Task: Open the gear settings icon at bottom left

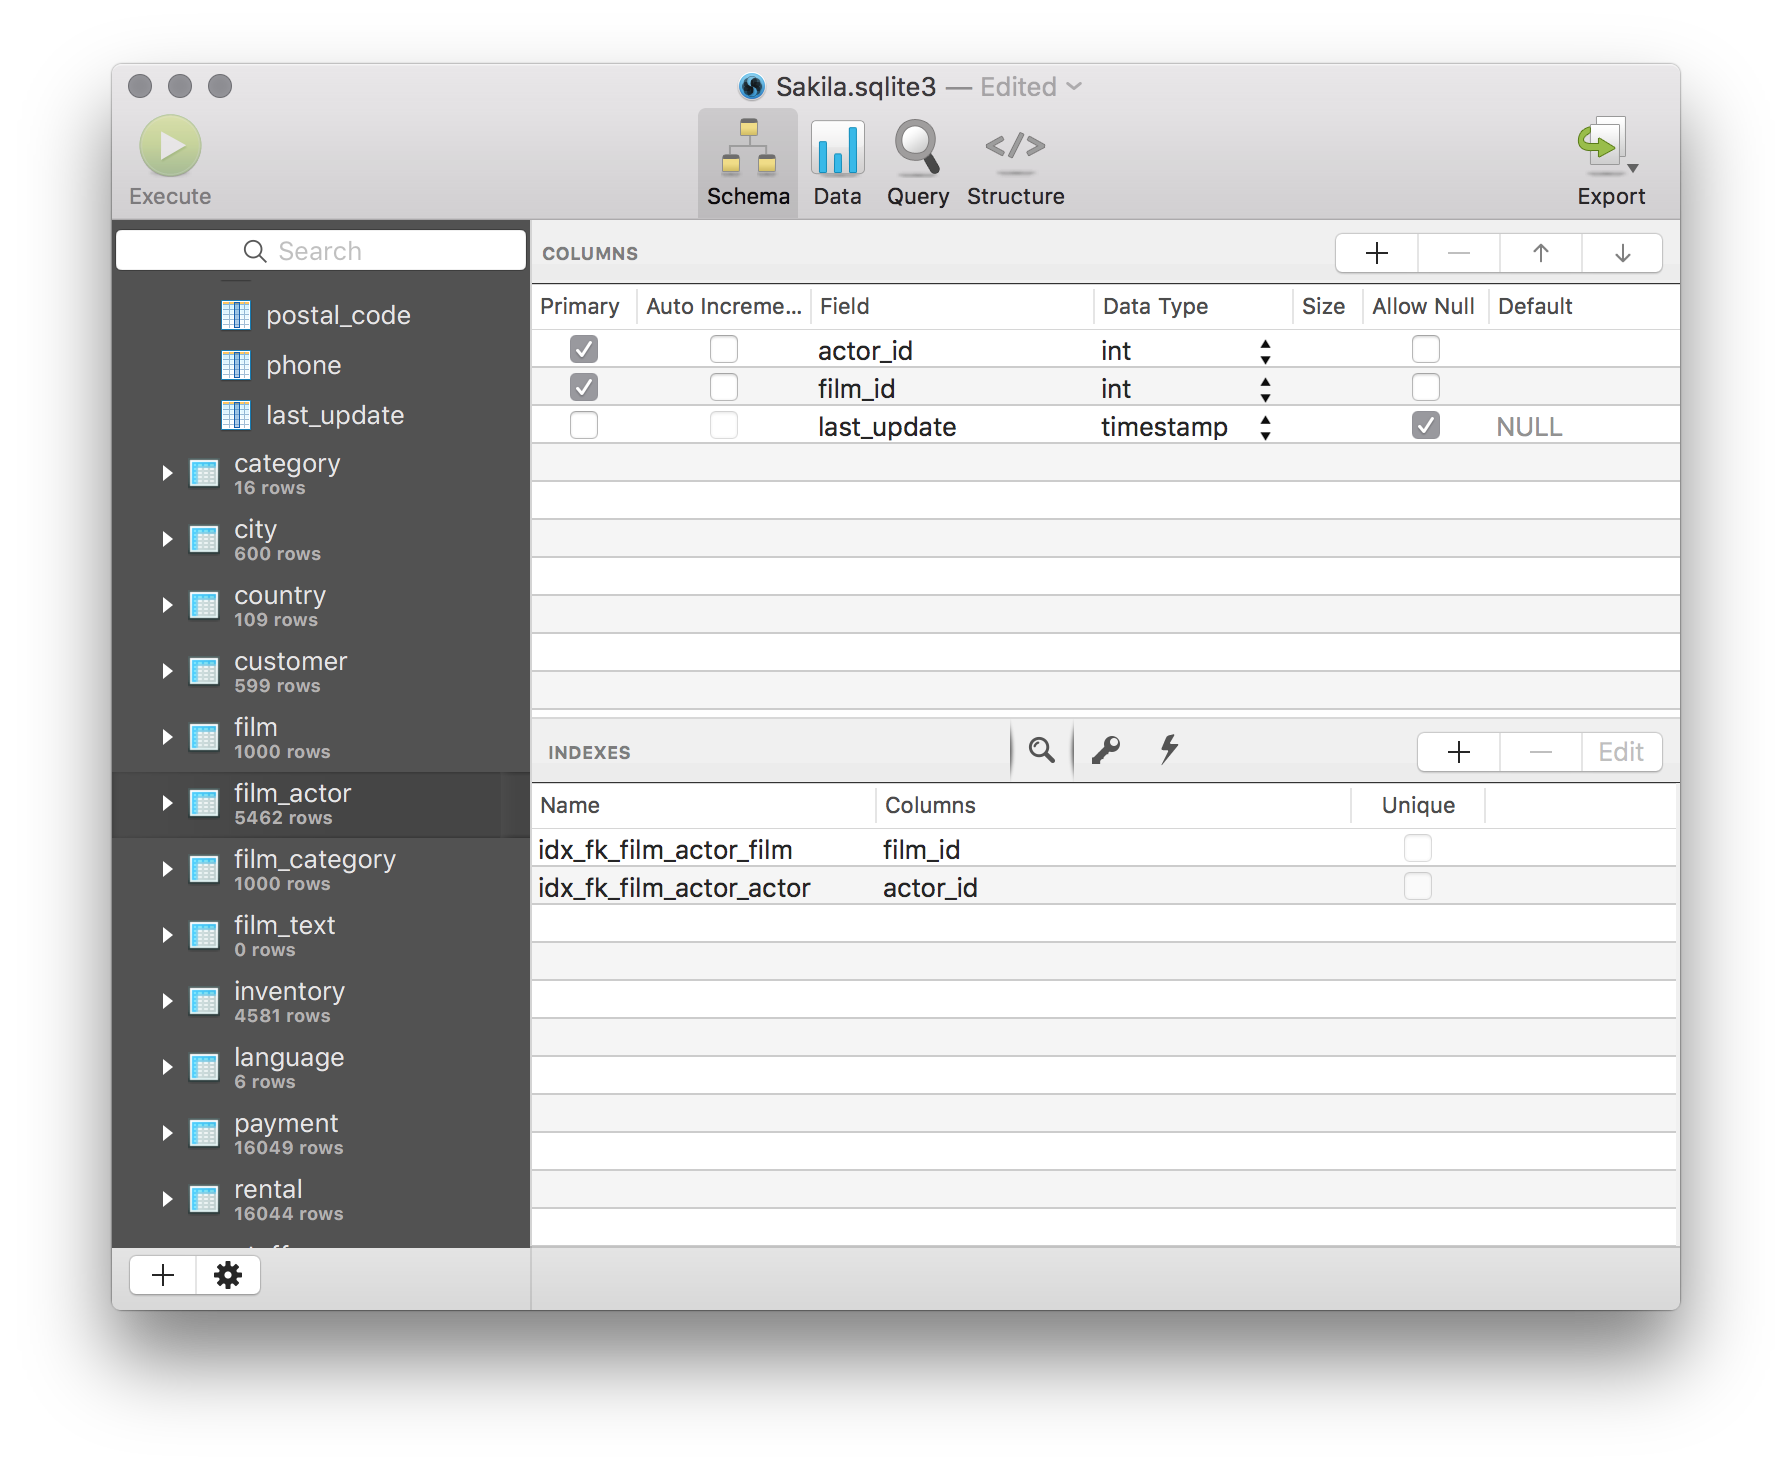Action: click(x=227, y=1275)
